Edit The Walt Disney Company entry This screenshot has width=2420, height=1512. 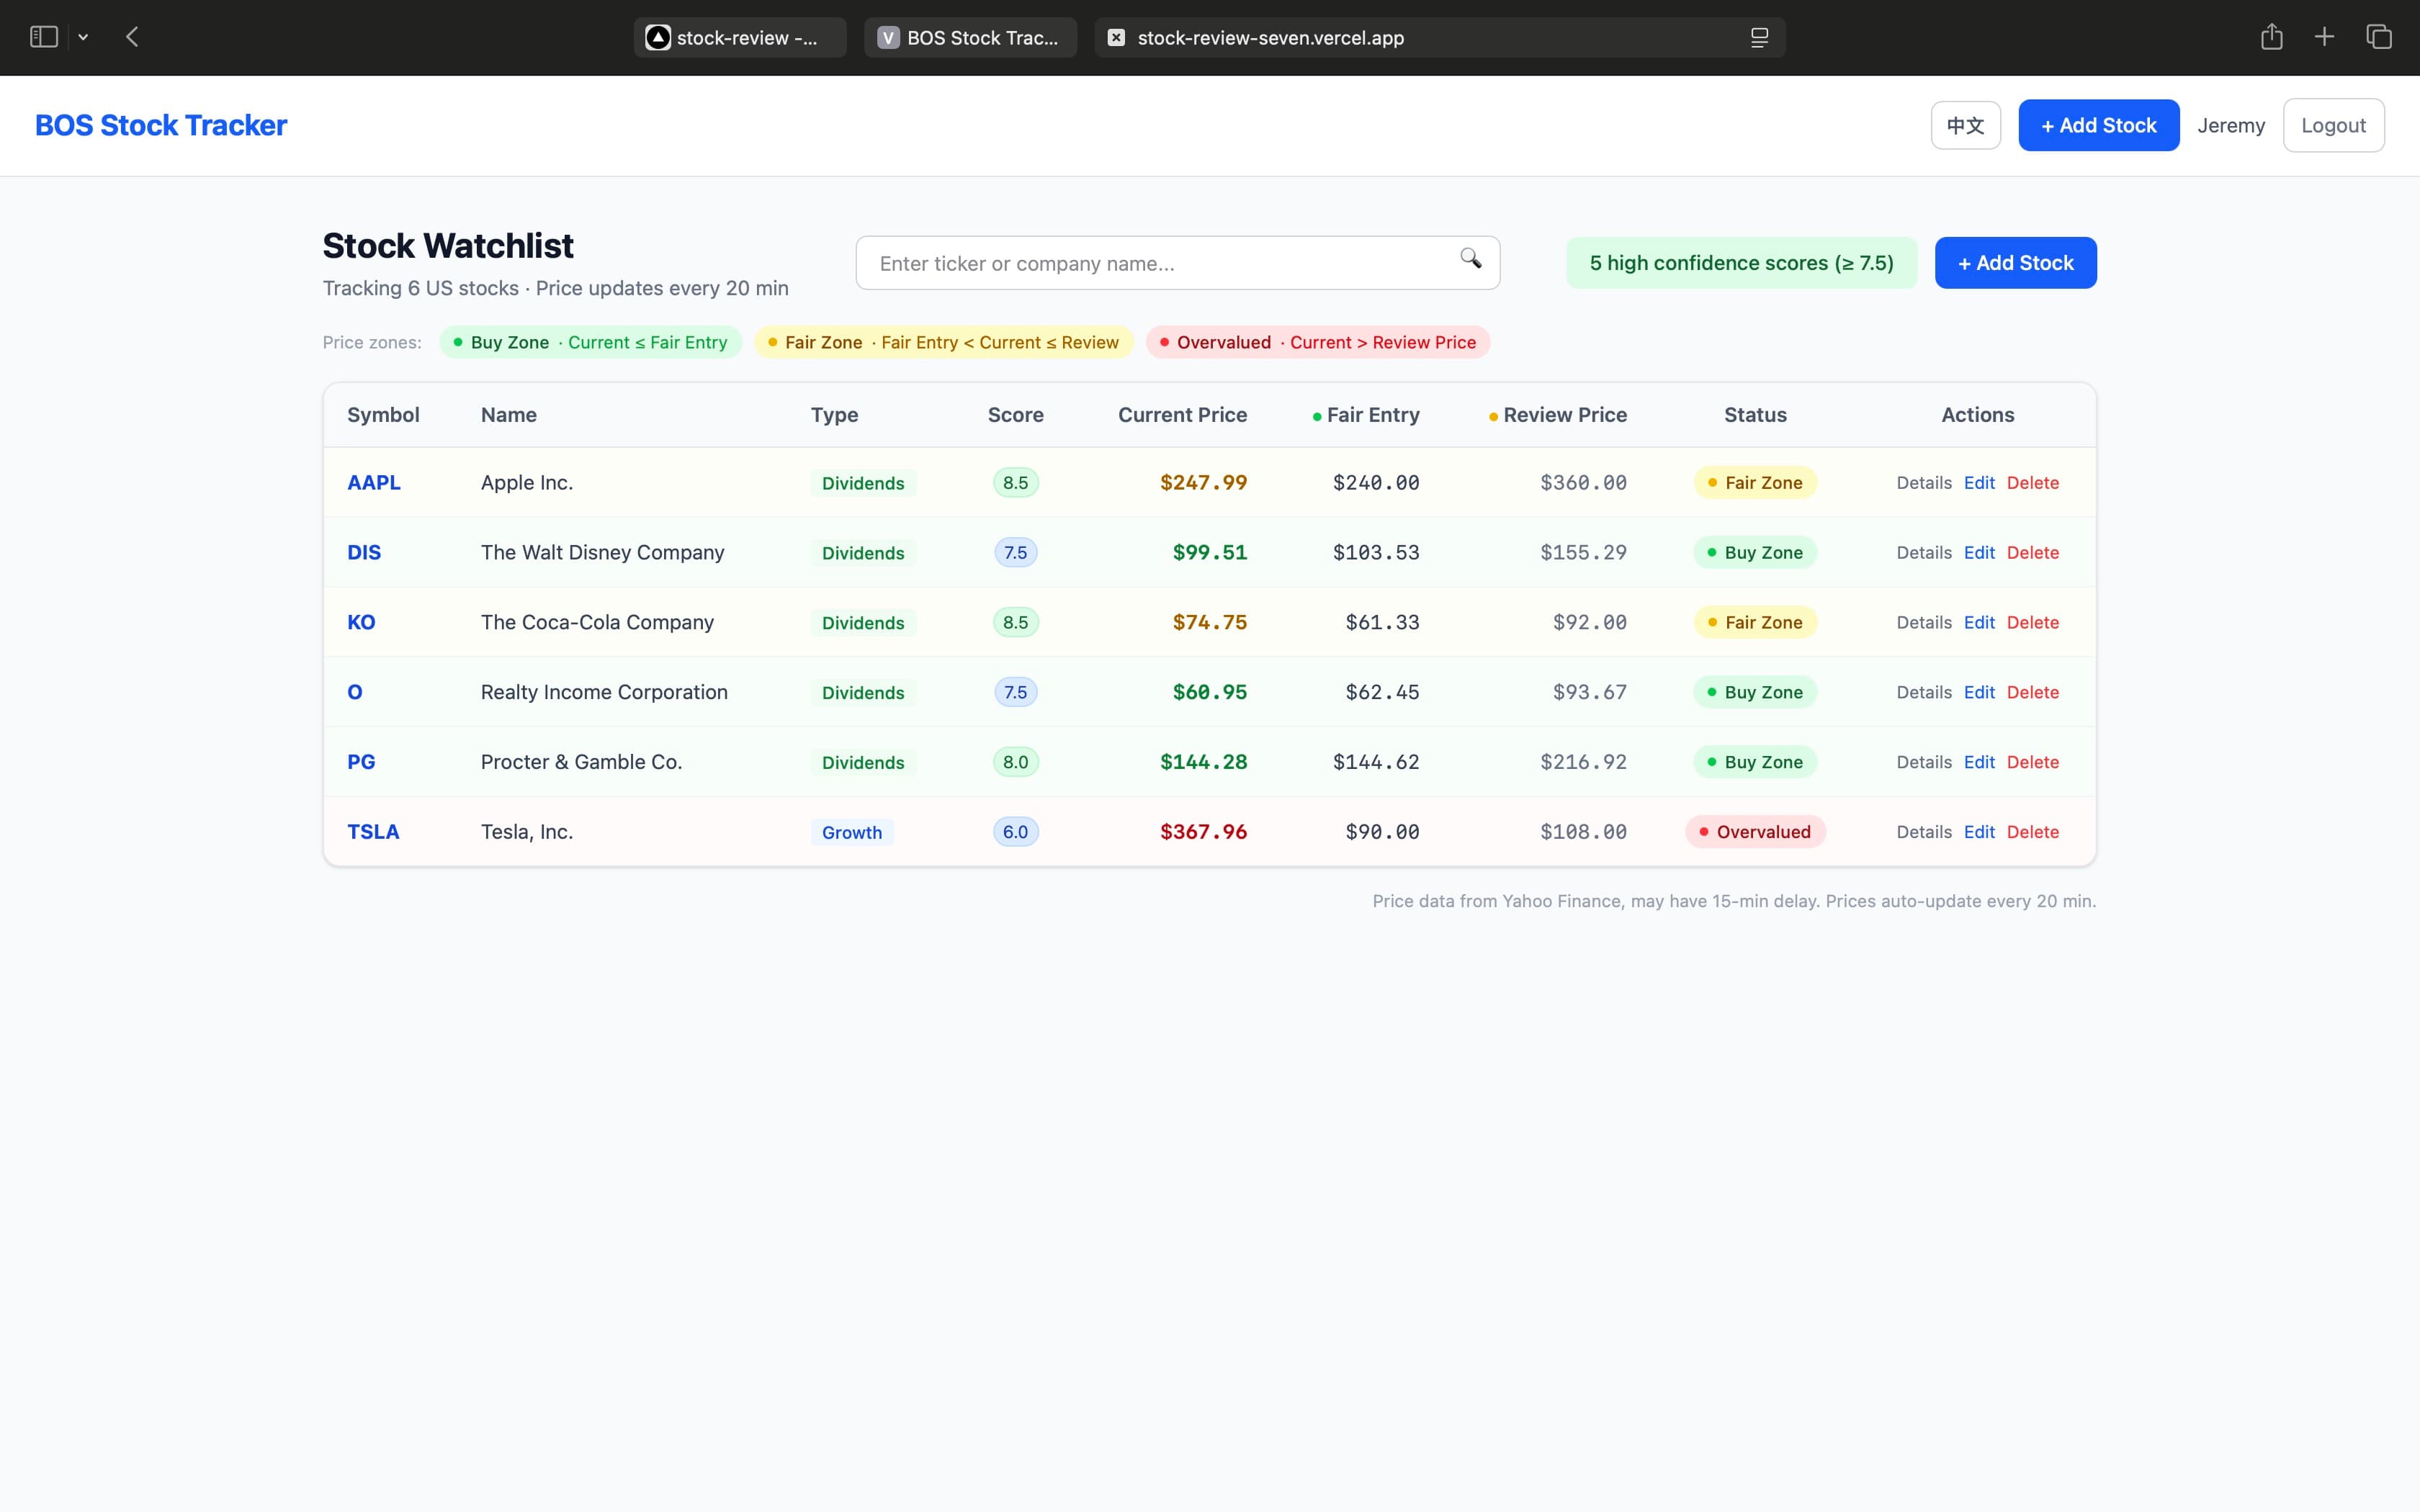coord(1980,552)
